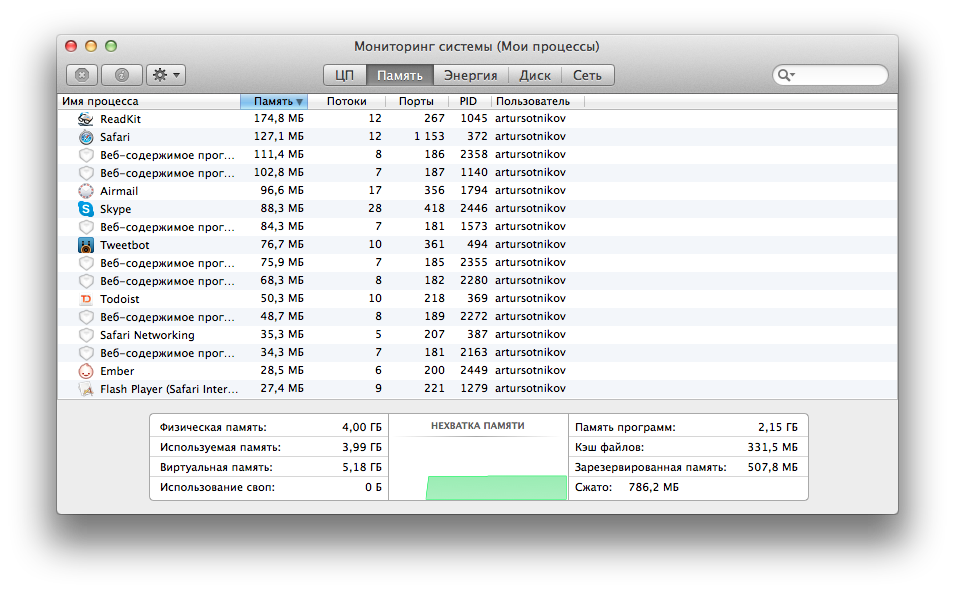Viewport: 955px width, 593px height.
Task: Select the ReadKit process name
Action: (121, 119)
